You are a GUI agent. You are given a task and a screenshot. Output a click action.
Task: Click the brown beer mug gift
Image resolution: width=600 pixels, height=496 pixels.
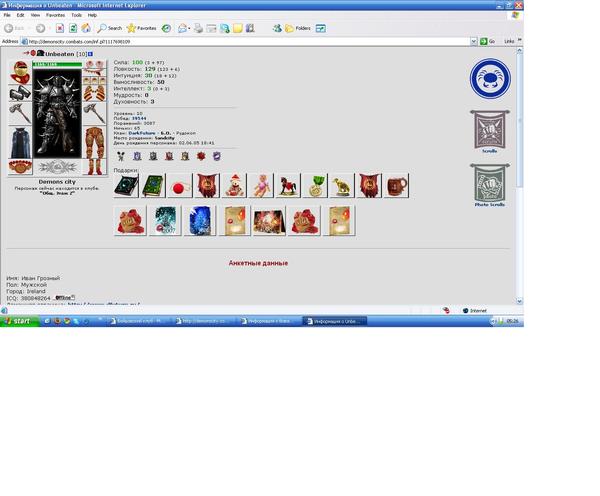coord(396,186)
